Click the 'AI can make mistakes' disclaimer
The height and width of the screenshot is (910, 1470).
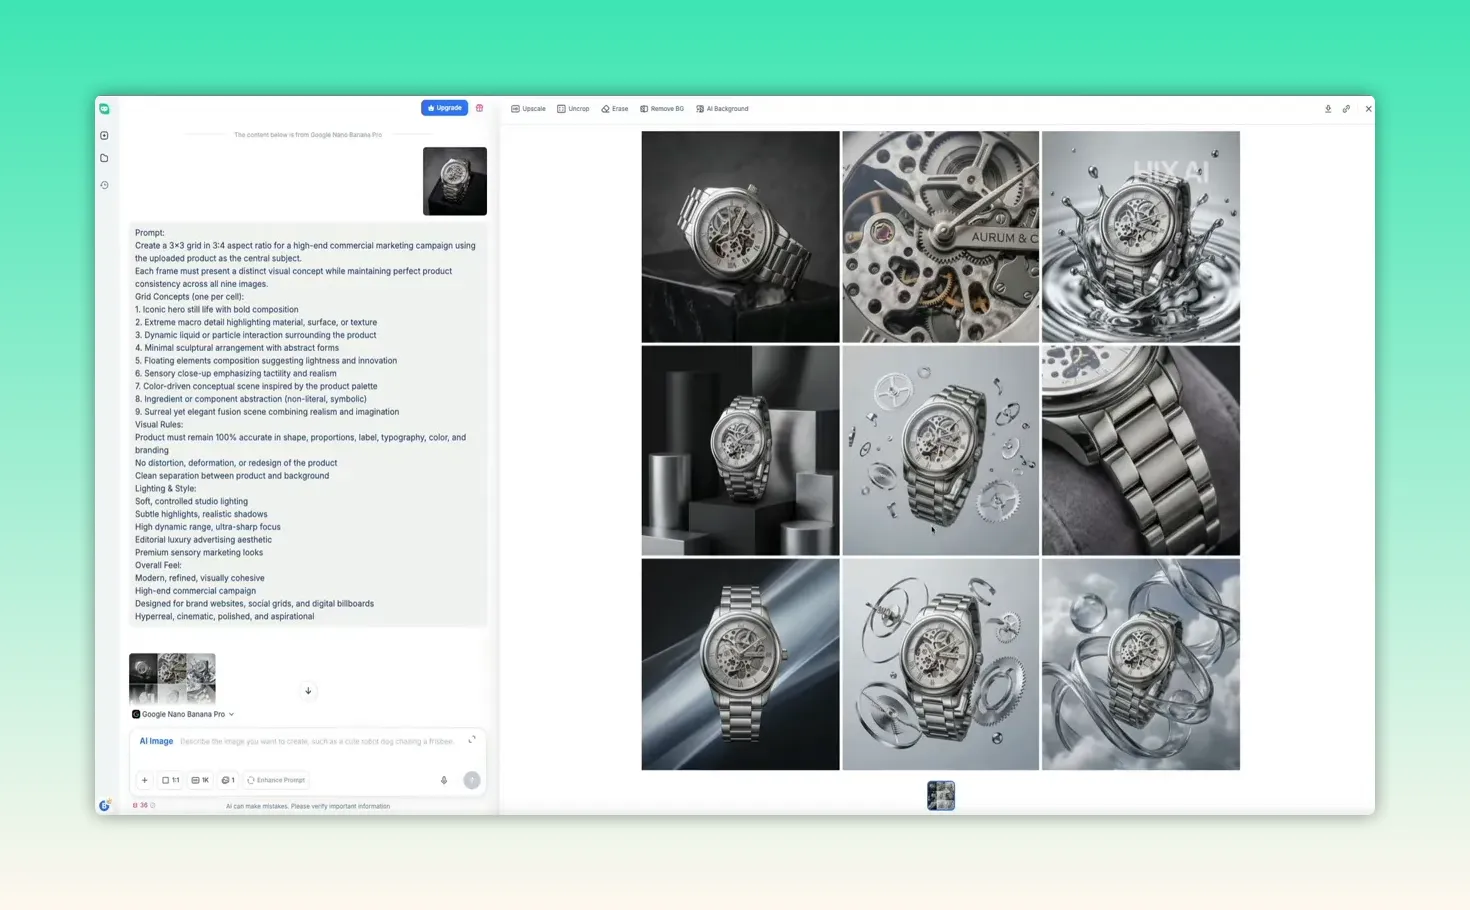click(308, 806)
